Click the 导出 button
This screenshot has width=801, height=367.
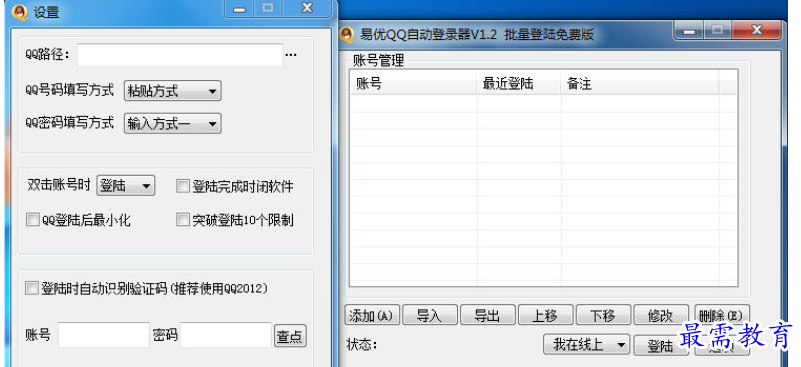(x=487, y=315)
